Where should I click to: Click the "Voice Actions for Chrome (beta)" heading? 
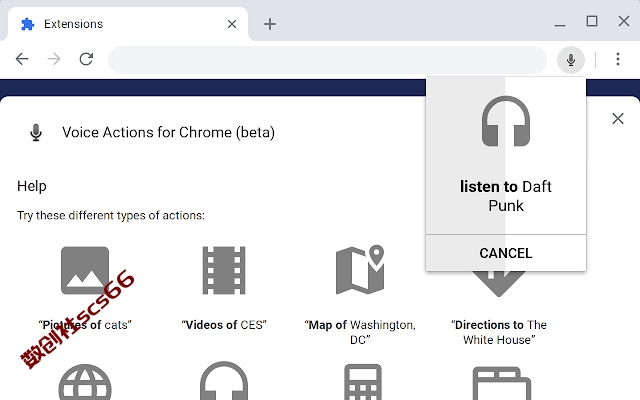pos(168,133)
